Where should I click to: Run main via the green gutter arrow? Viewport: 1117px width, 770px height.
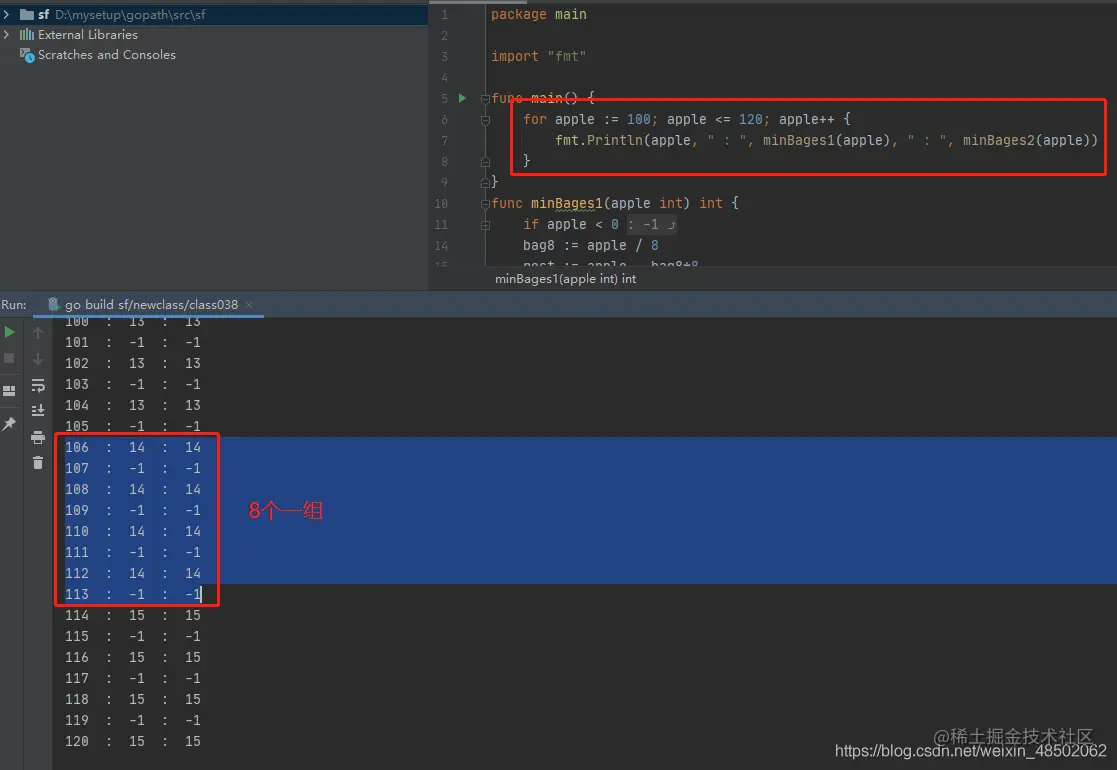tap(462, 98)
